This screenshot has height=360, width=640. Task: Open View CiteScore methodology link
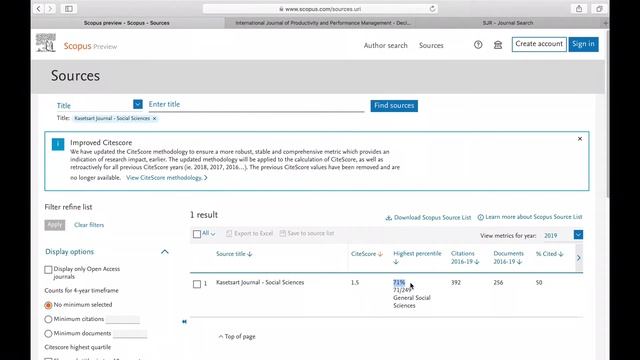(167, 178)
